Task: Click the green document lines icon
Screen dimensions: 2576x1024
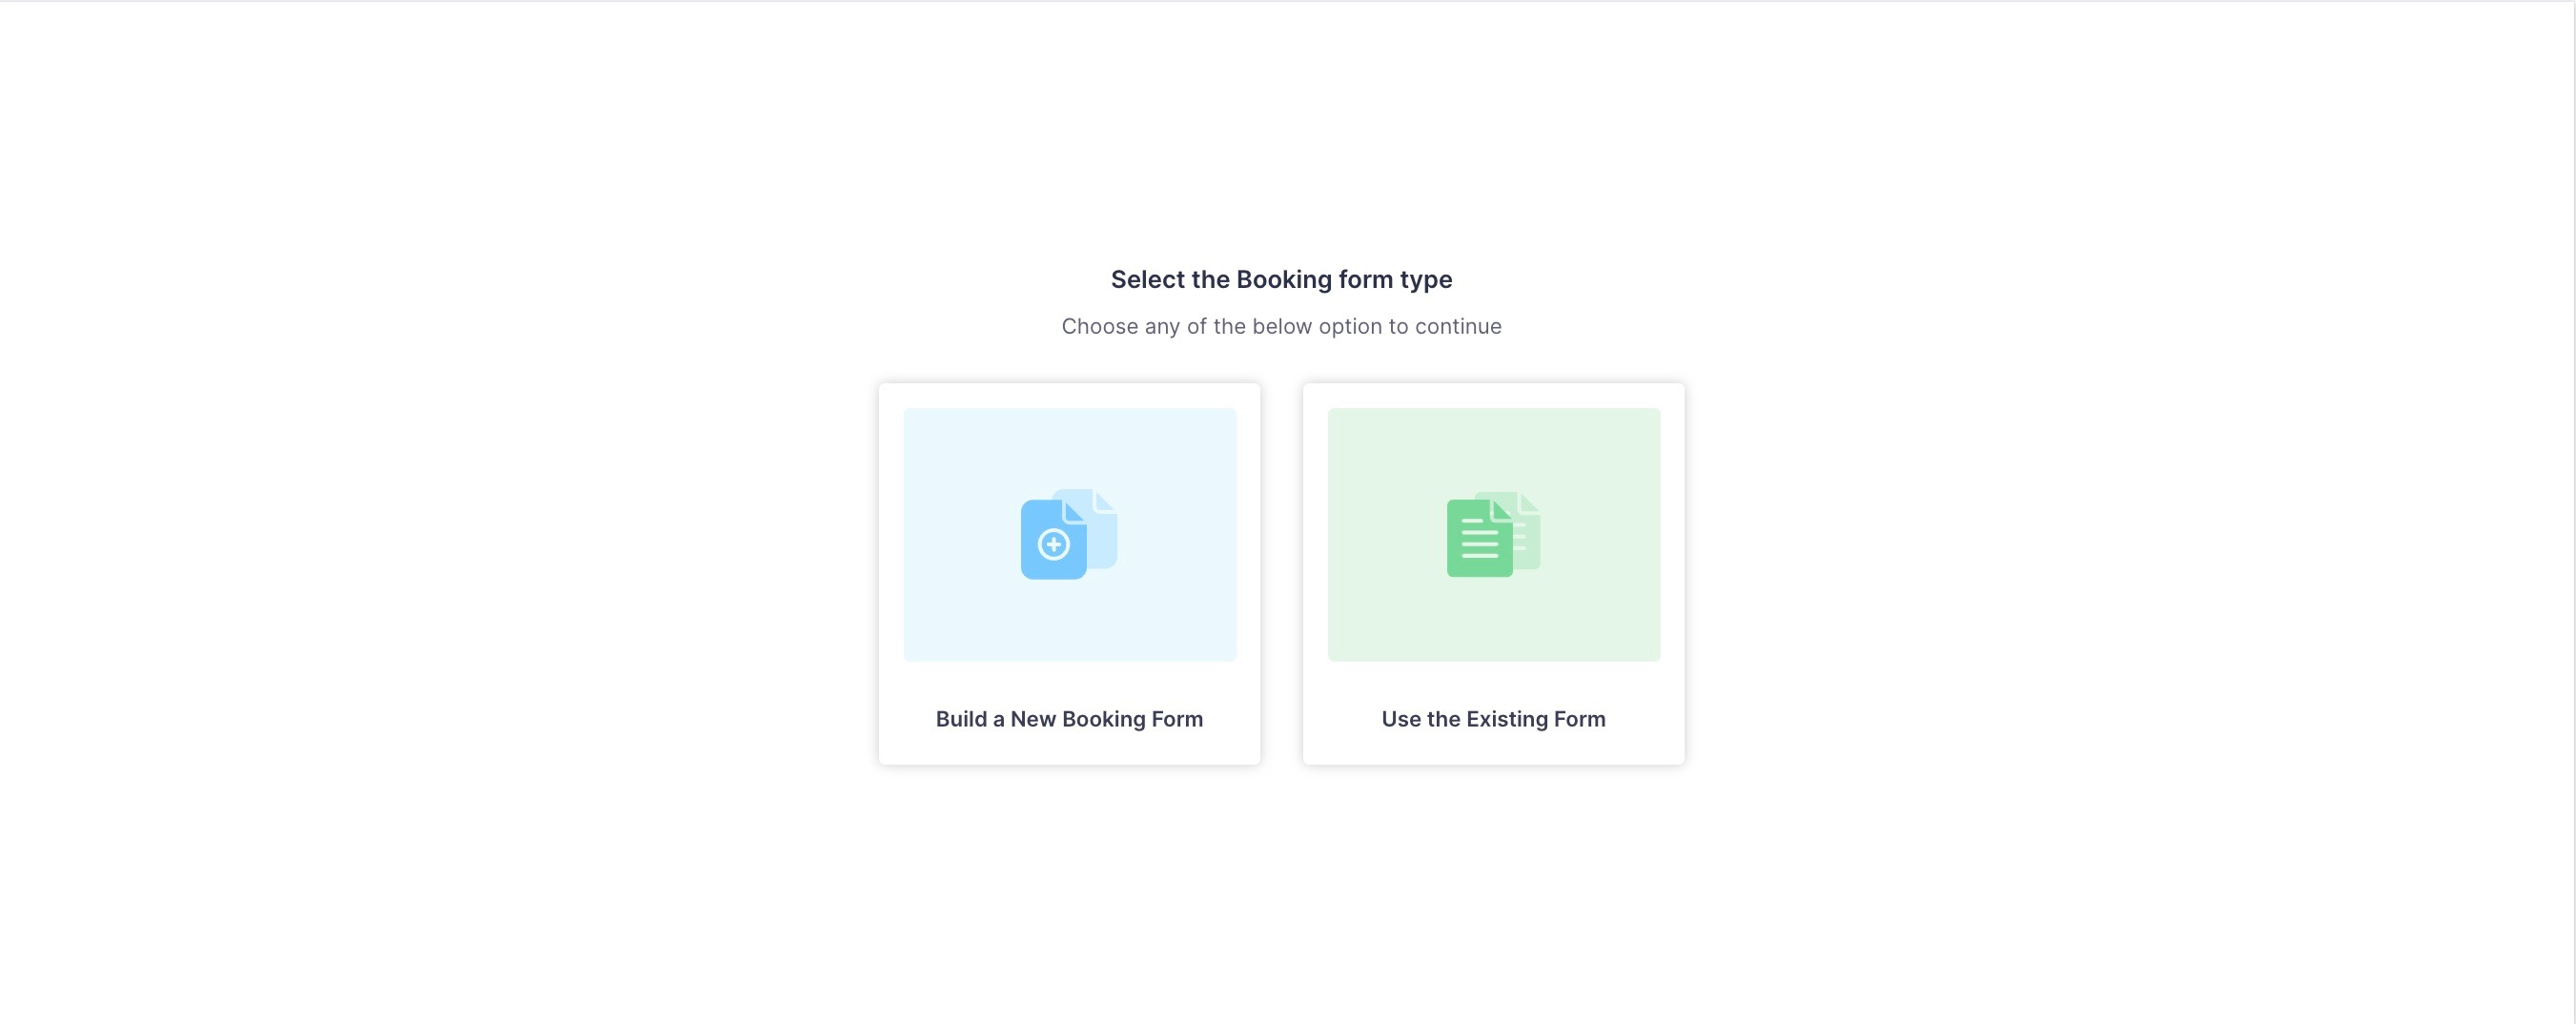Action: tap(1480, 538)
